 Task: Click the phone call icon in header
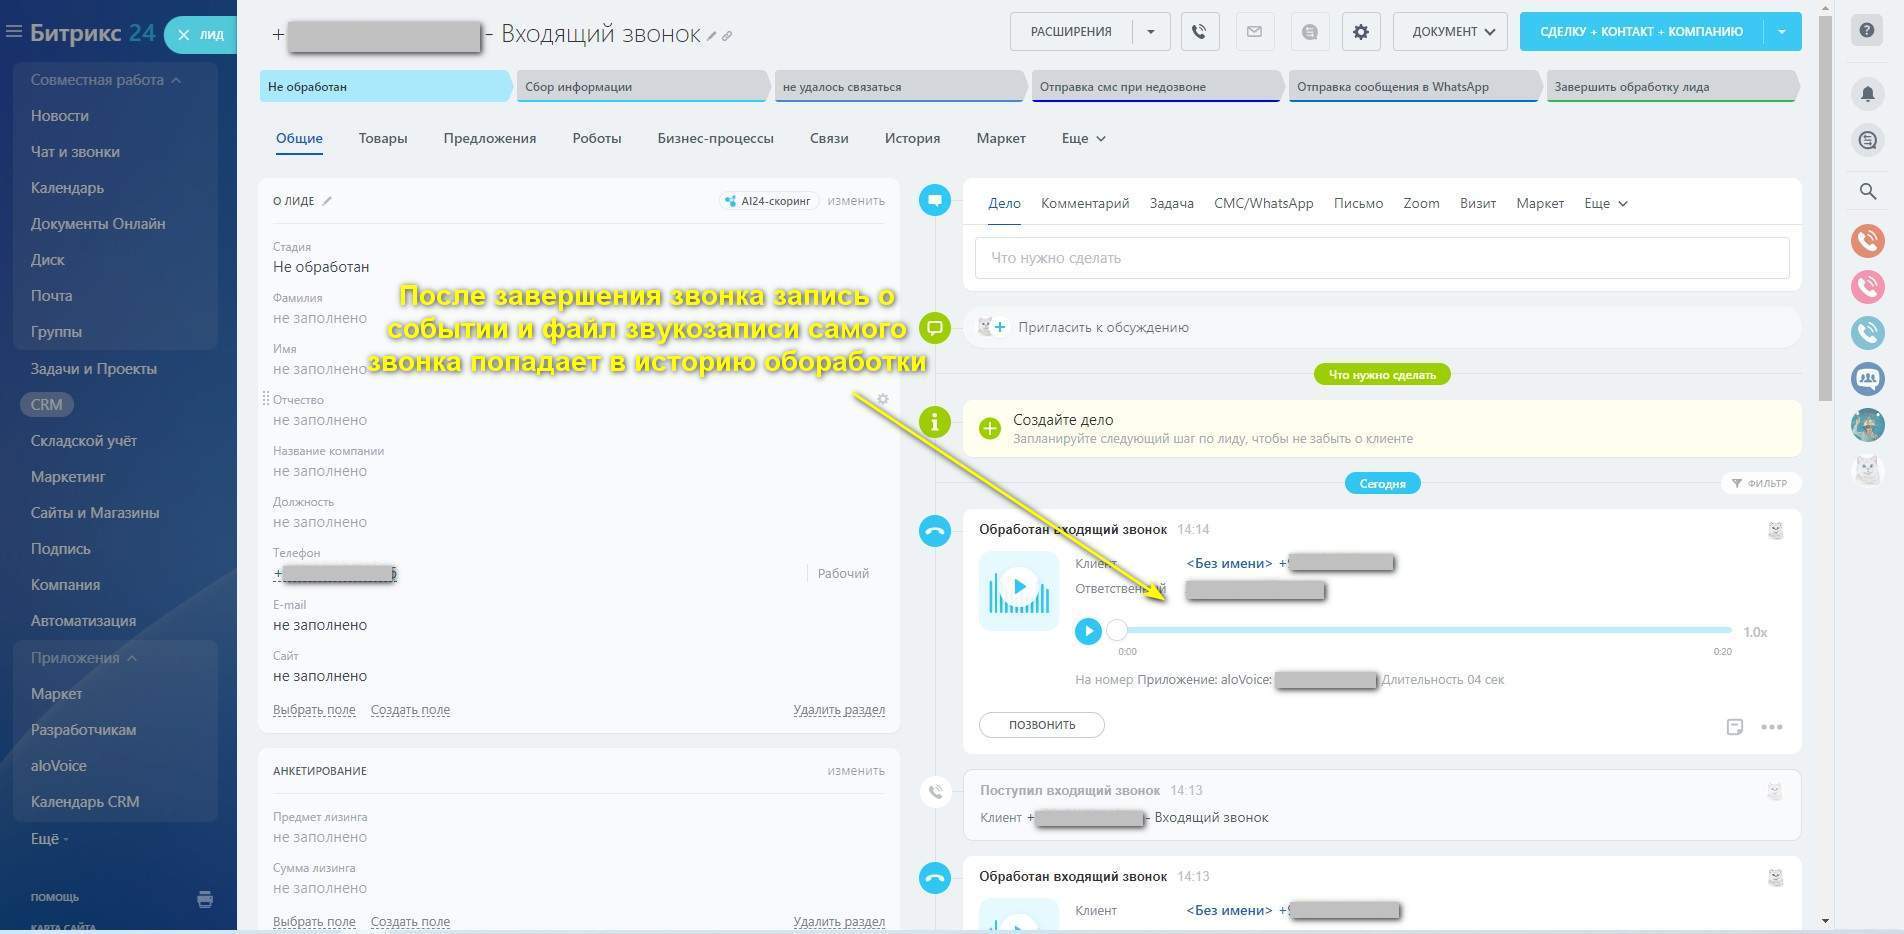(1199, 32)
